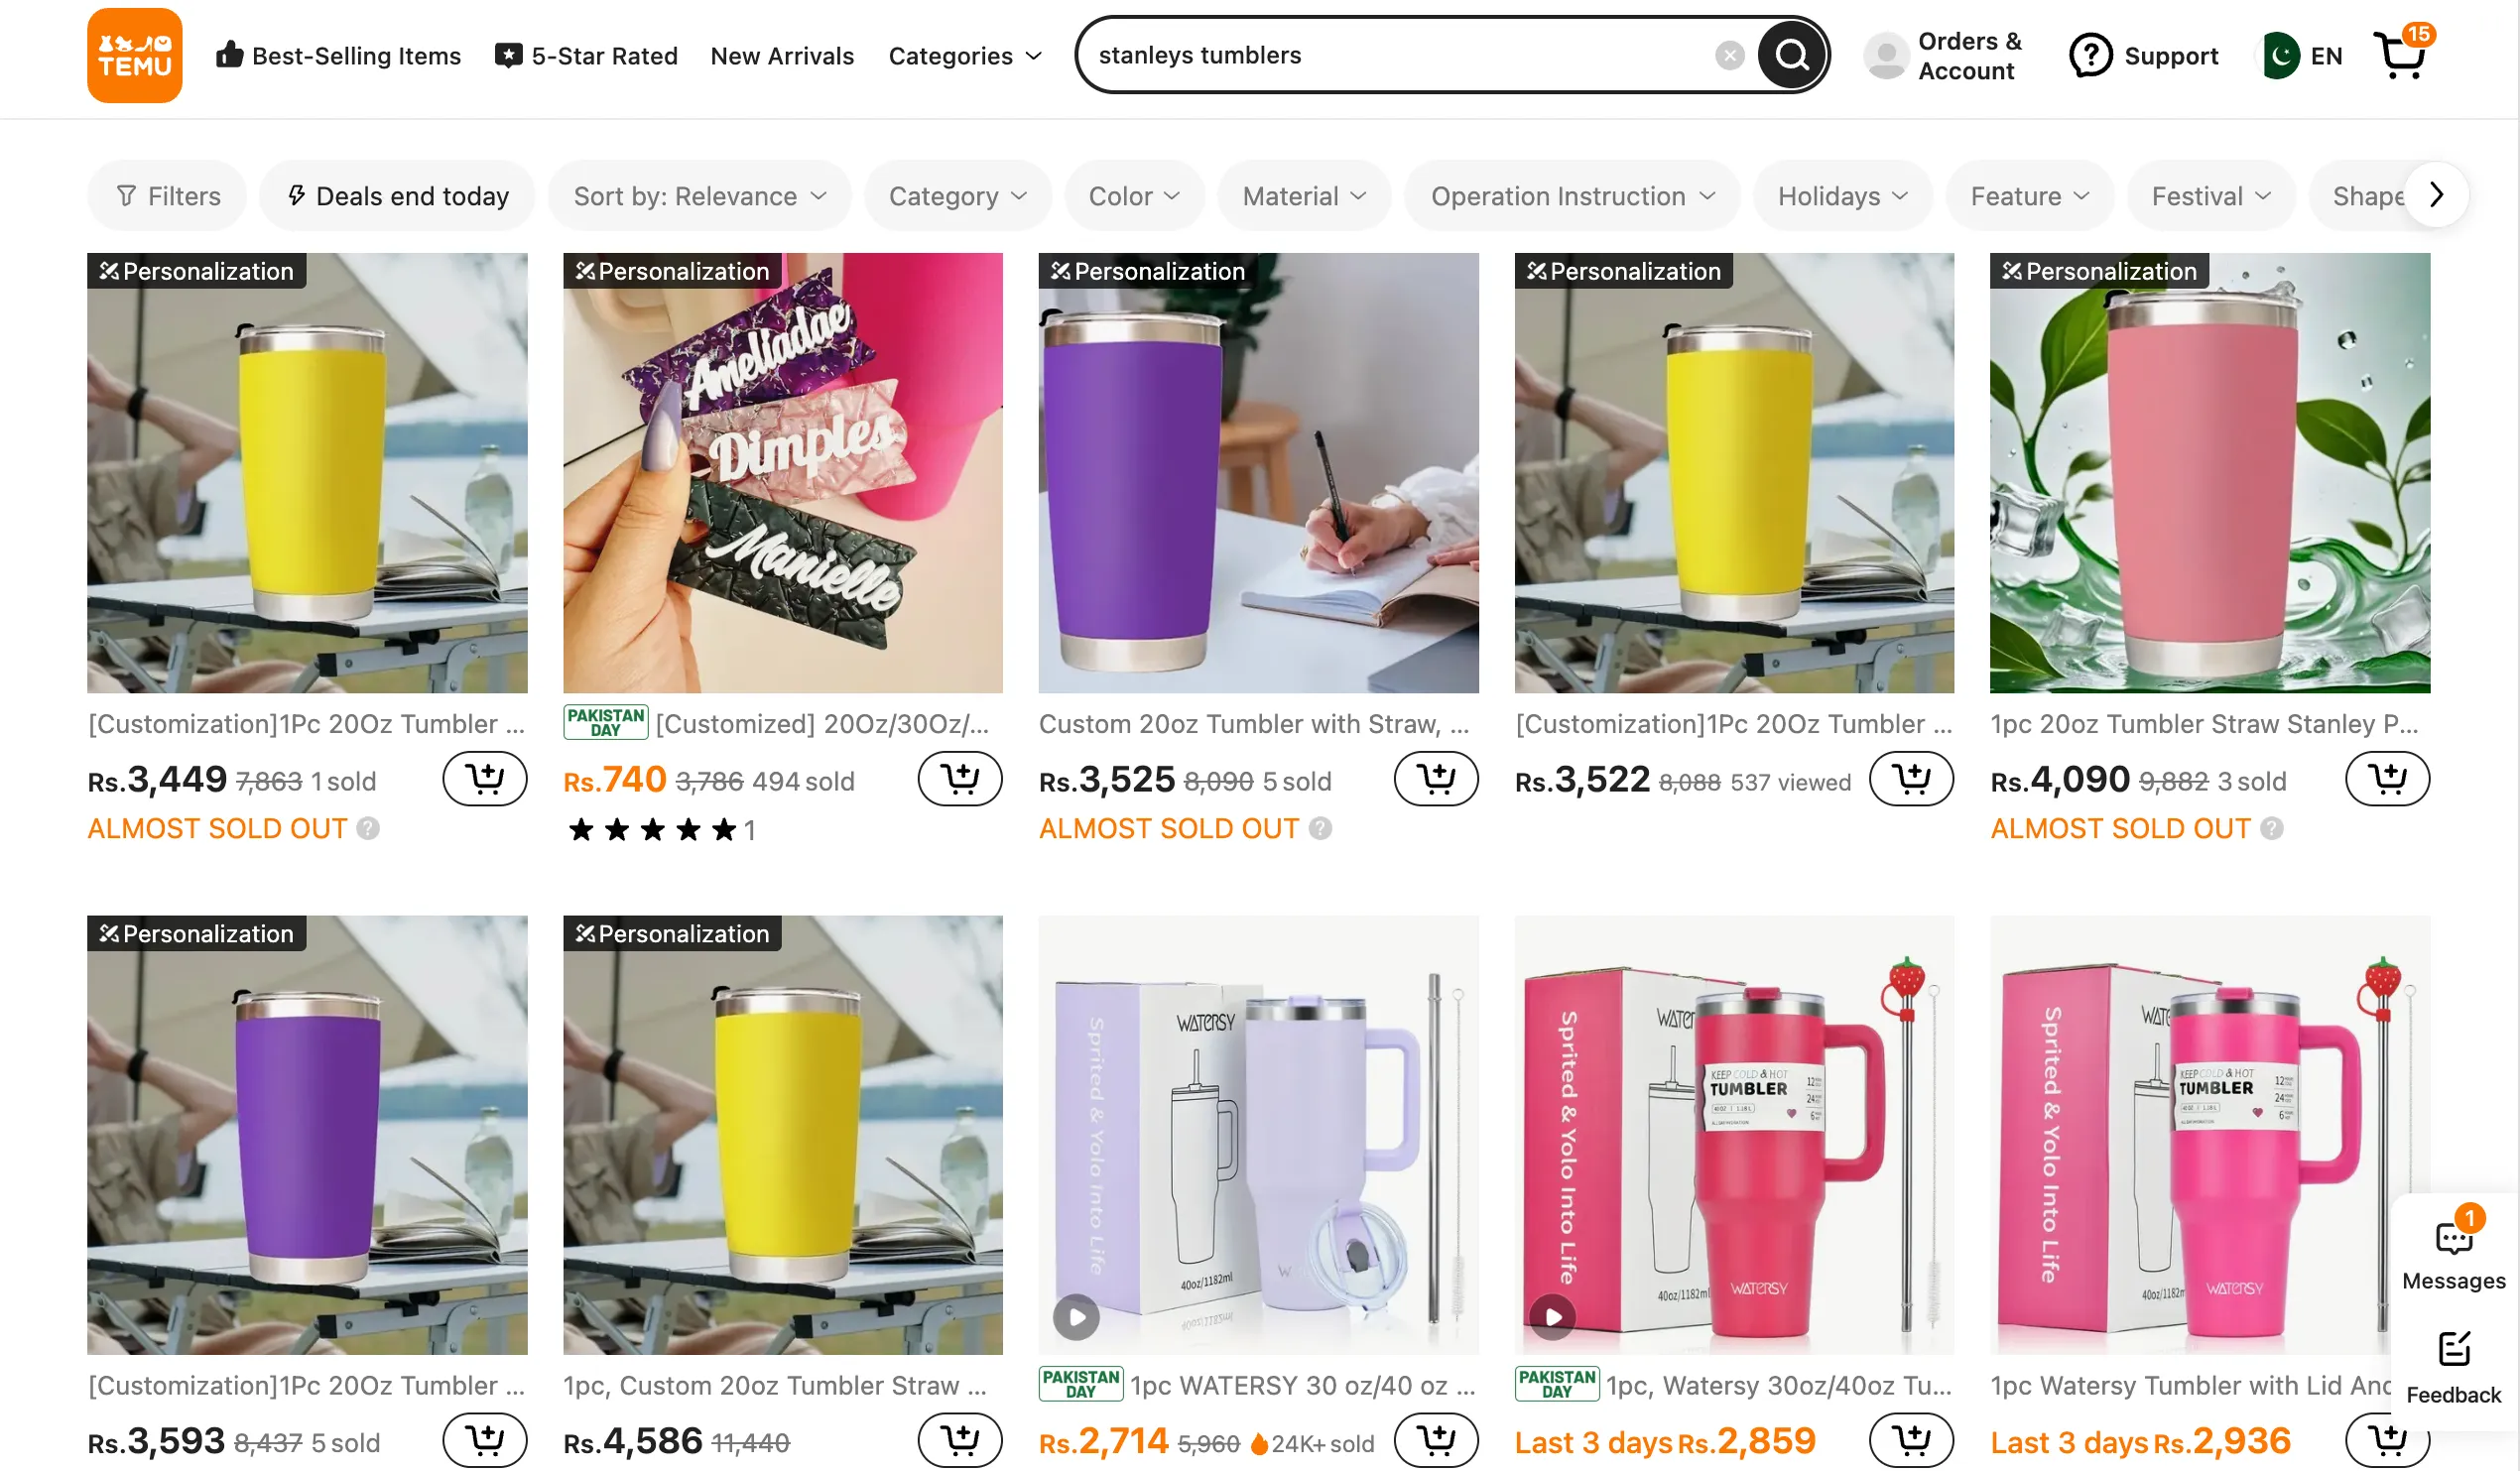The image size is (2520, 1471).
Task: Clear the search field with the X icon
Action: 1729,55
